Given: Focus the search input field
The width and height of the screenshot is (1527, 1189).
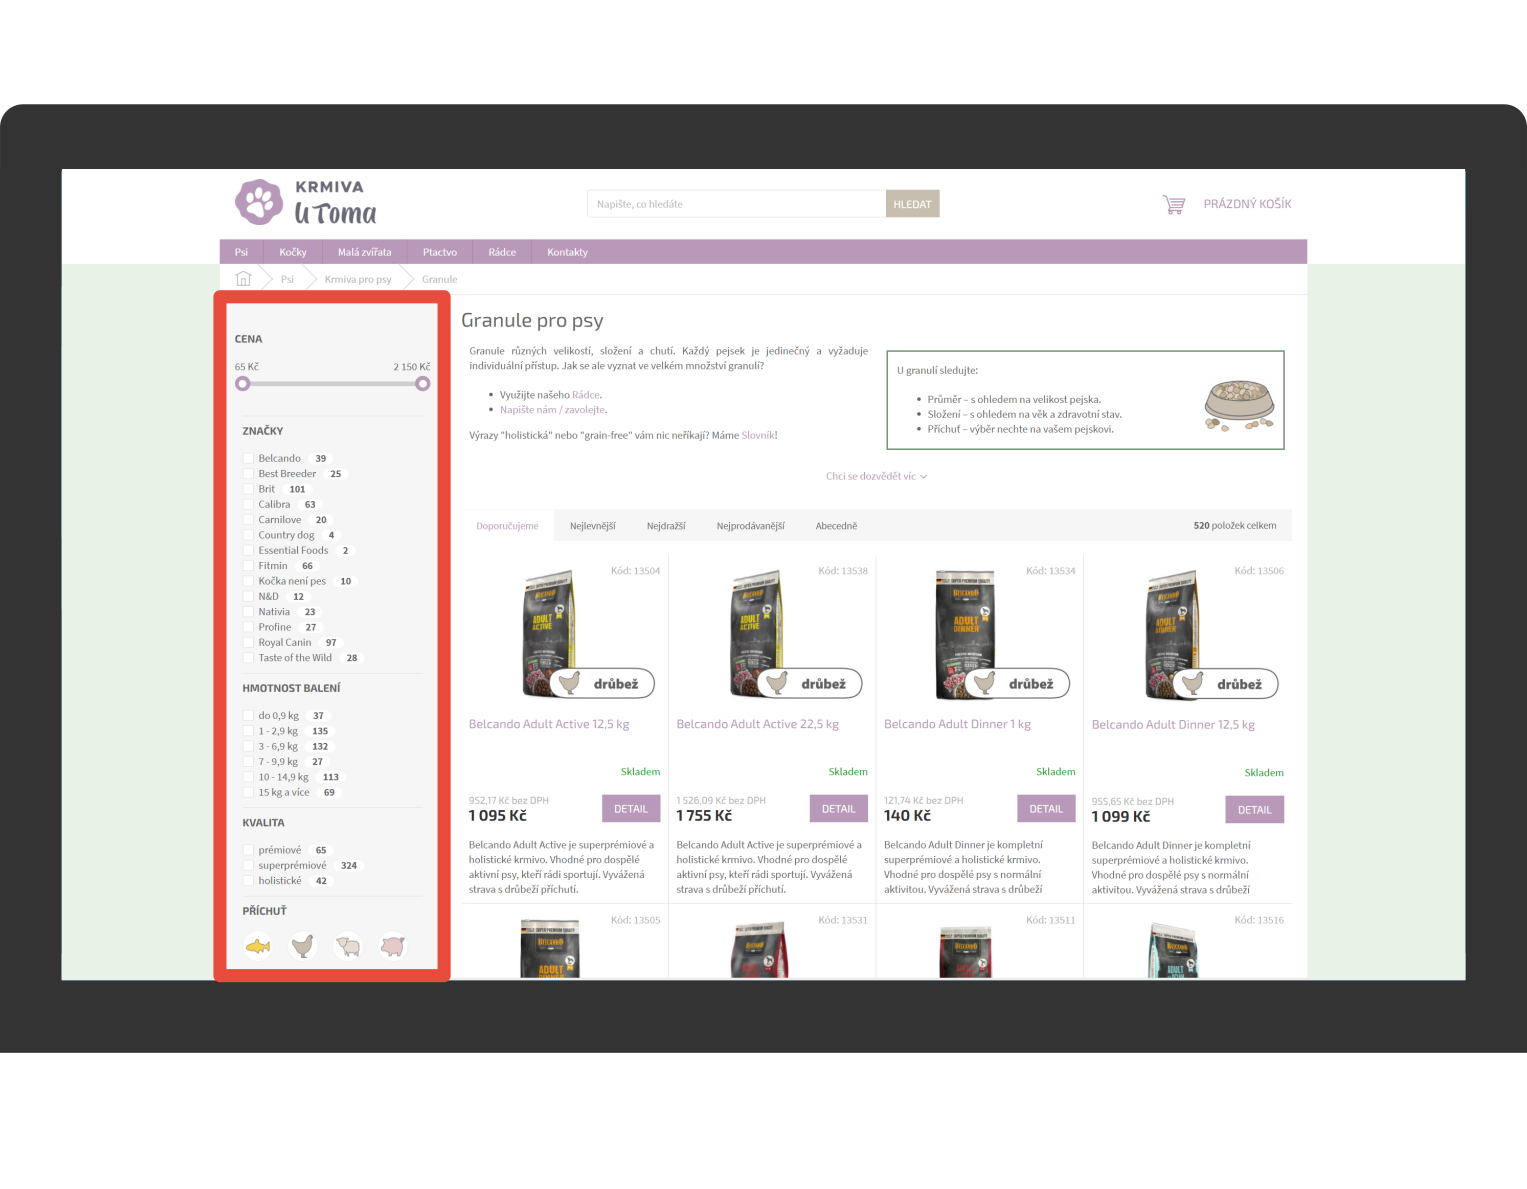Looking at the screenshot, I should point(737,204).
